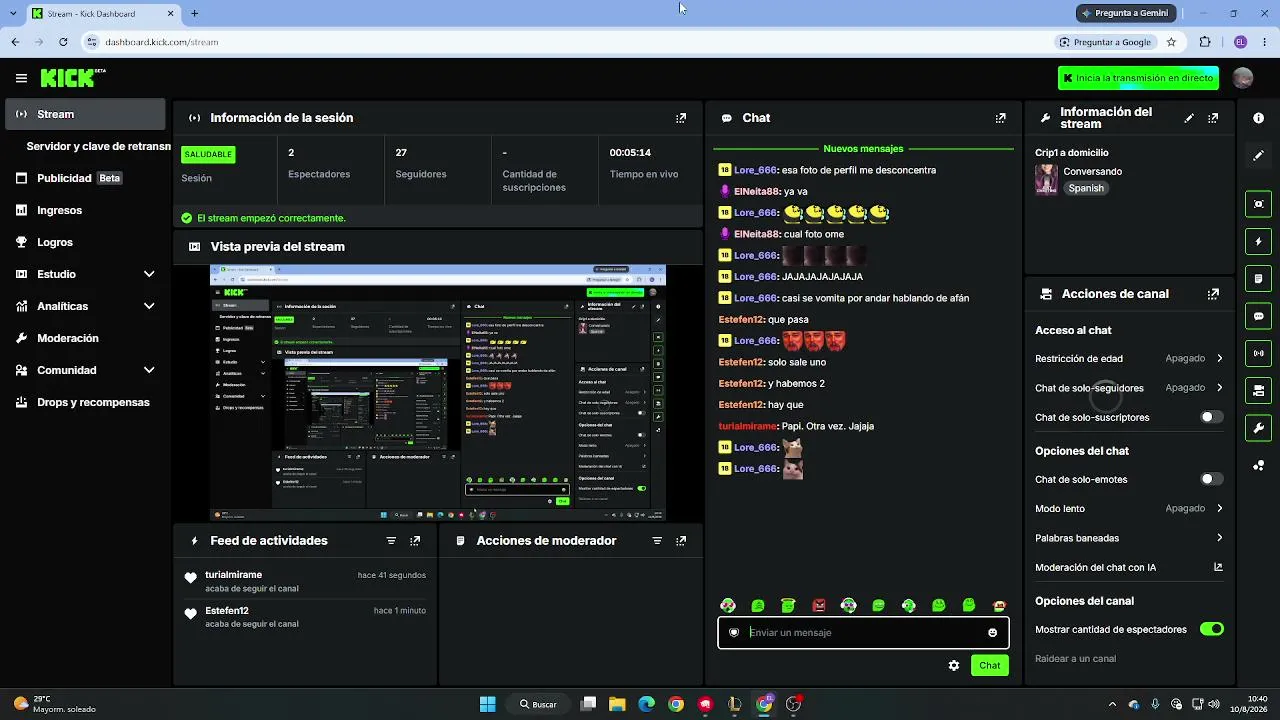Click the pencil edit icon in the right sidebar
Viewport: 1280px width, 720px height.
click(1258, 155)
